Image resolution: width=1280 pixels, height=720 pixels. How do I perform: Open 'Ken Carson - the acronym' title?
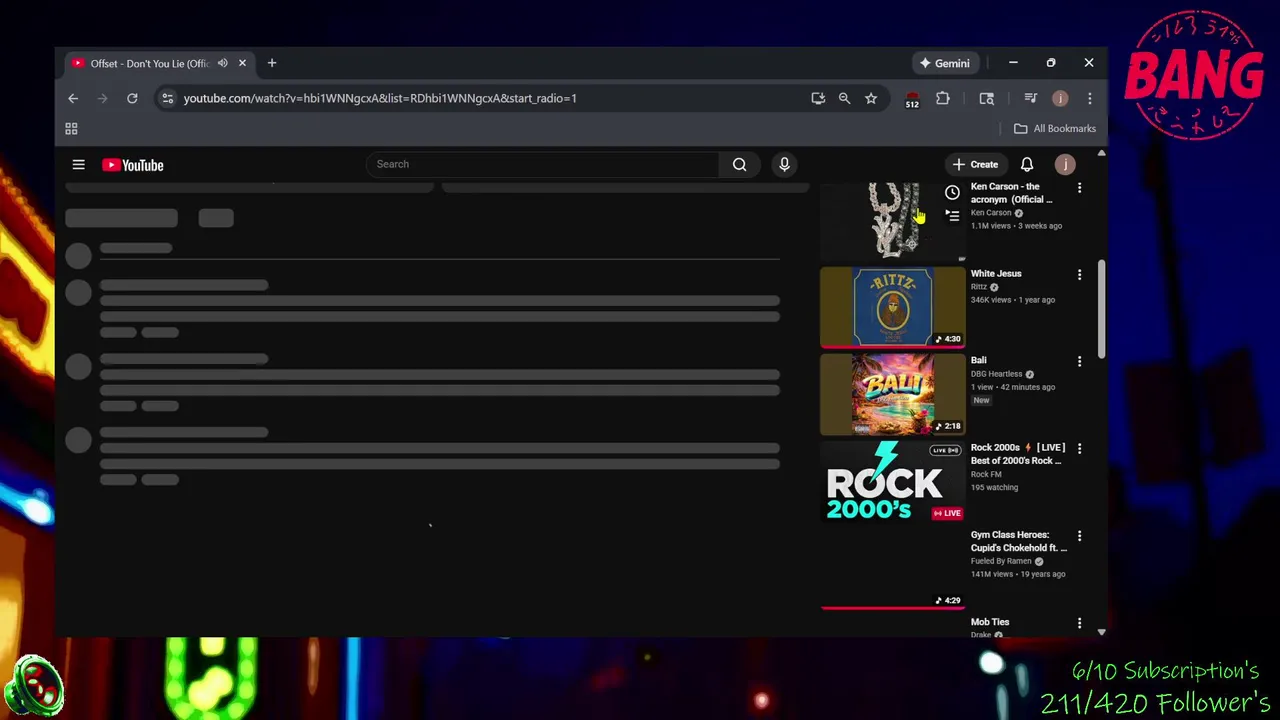tap(1011, 193)
